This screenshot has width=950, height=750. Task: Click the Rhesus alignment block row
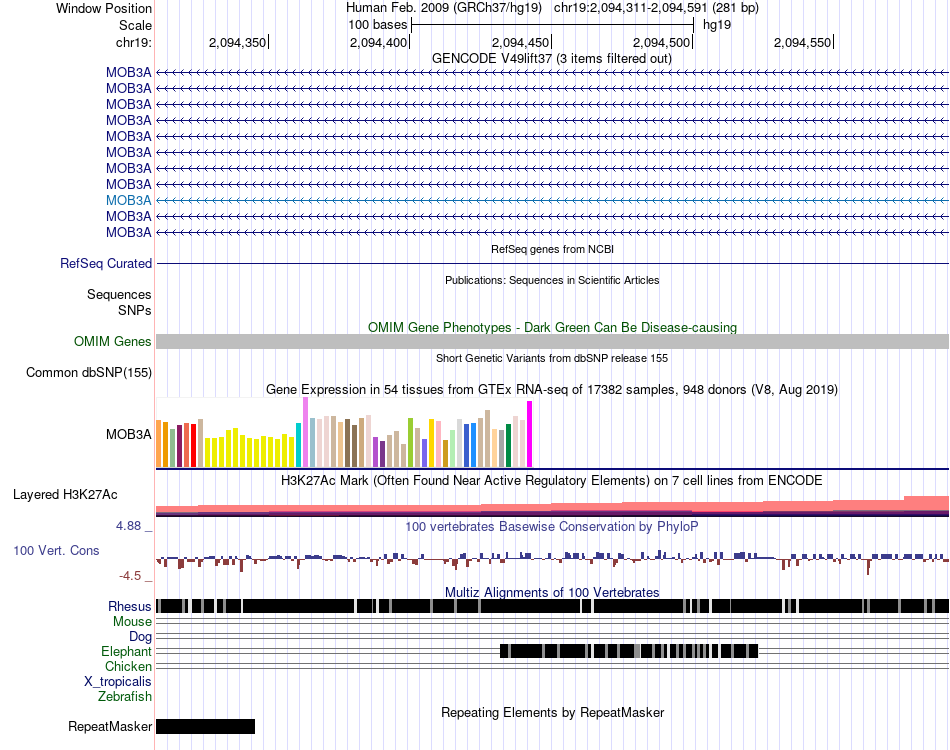tap(552, 606)
